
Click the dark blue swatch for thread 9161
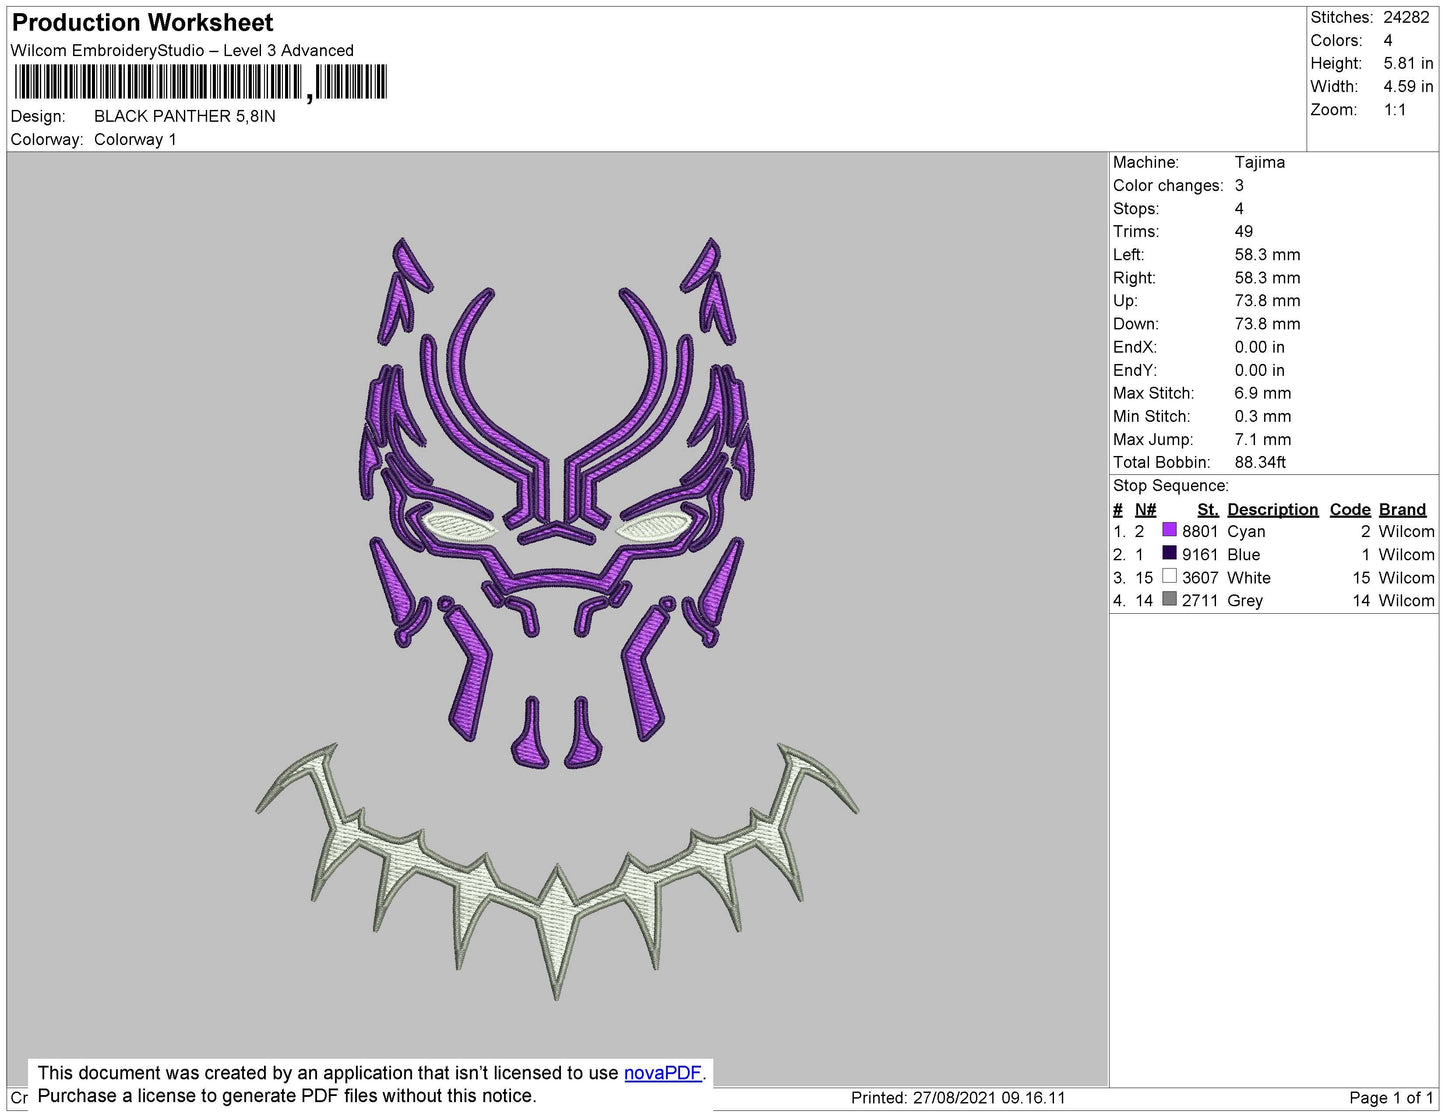[1169, 553]
